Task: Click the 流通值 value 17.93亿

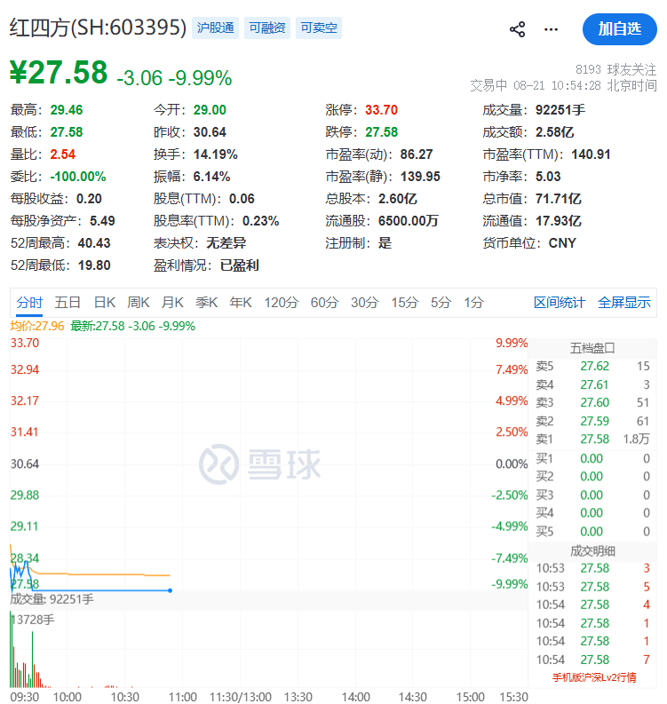Action: tap(558, 221)
